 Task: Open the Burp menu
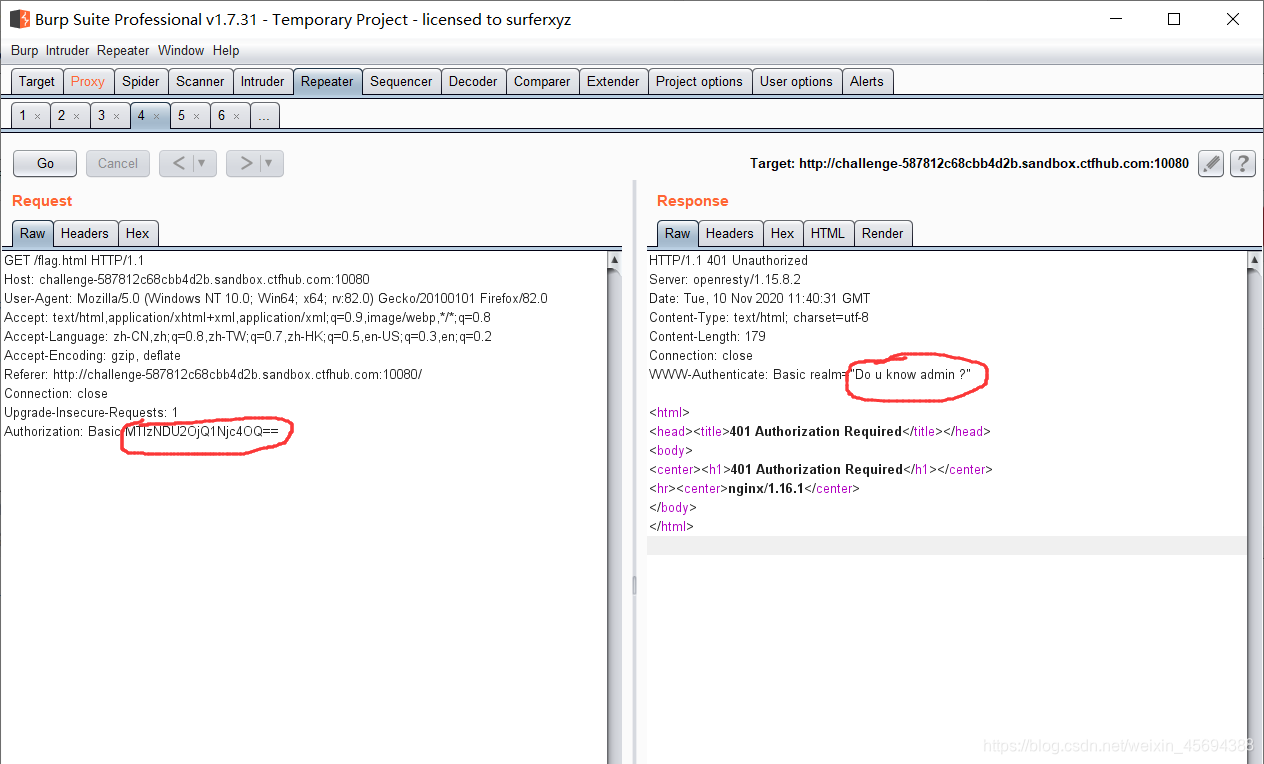[25, 50]
